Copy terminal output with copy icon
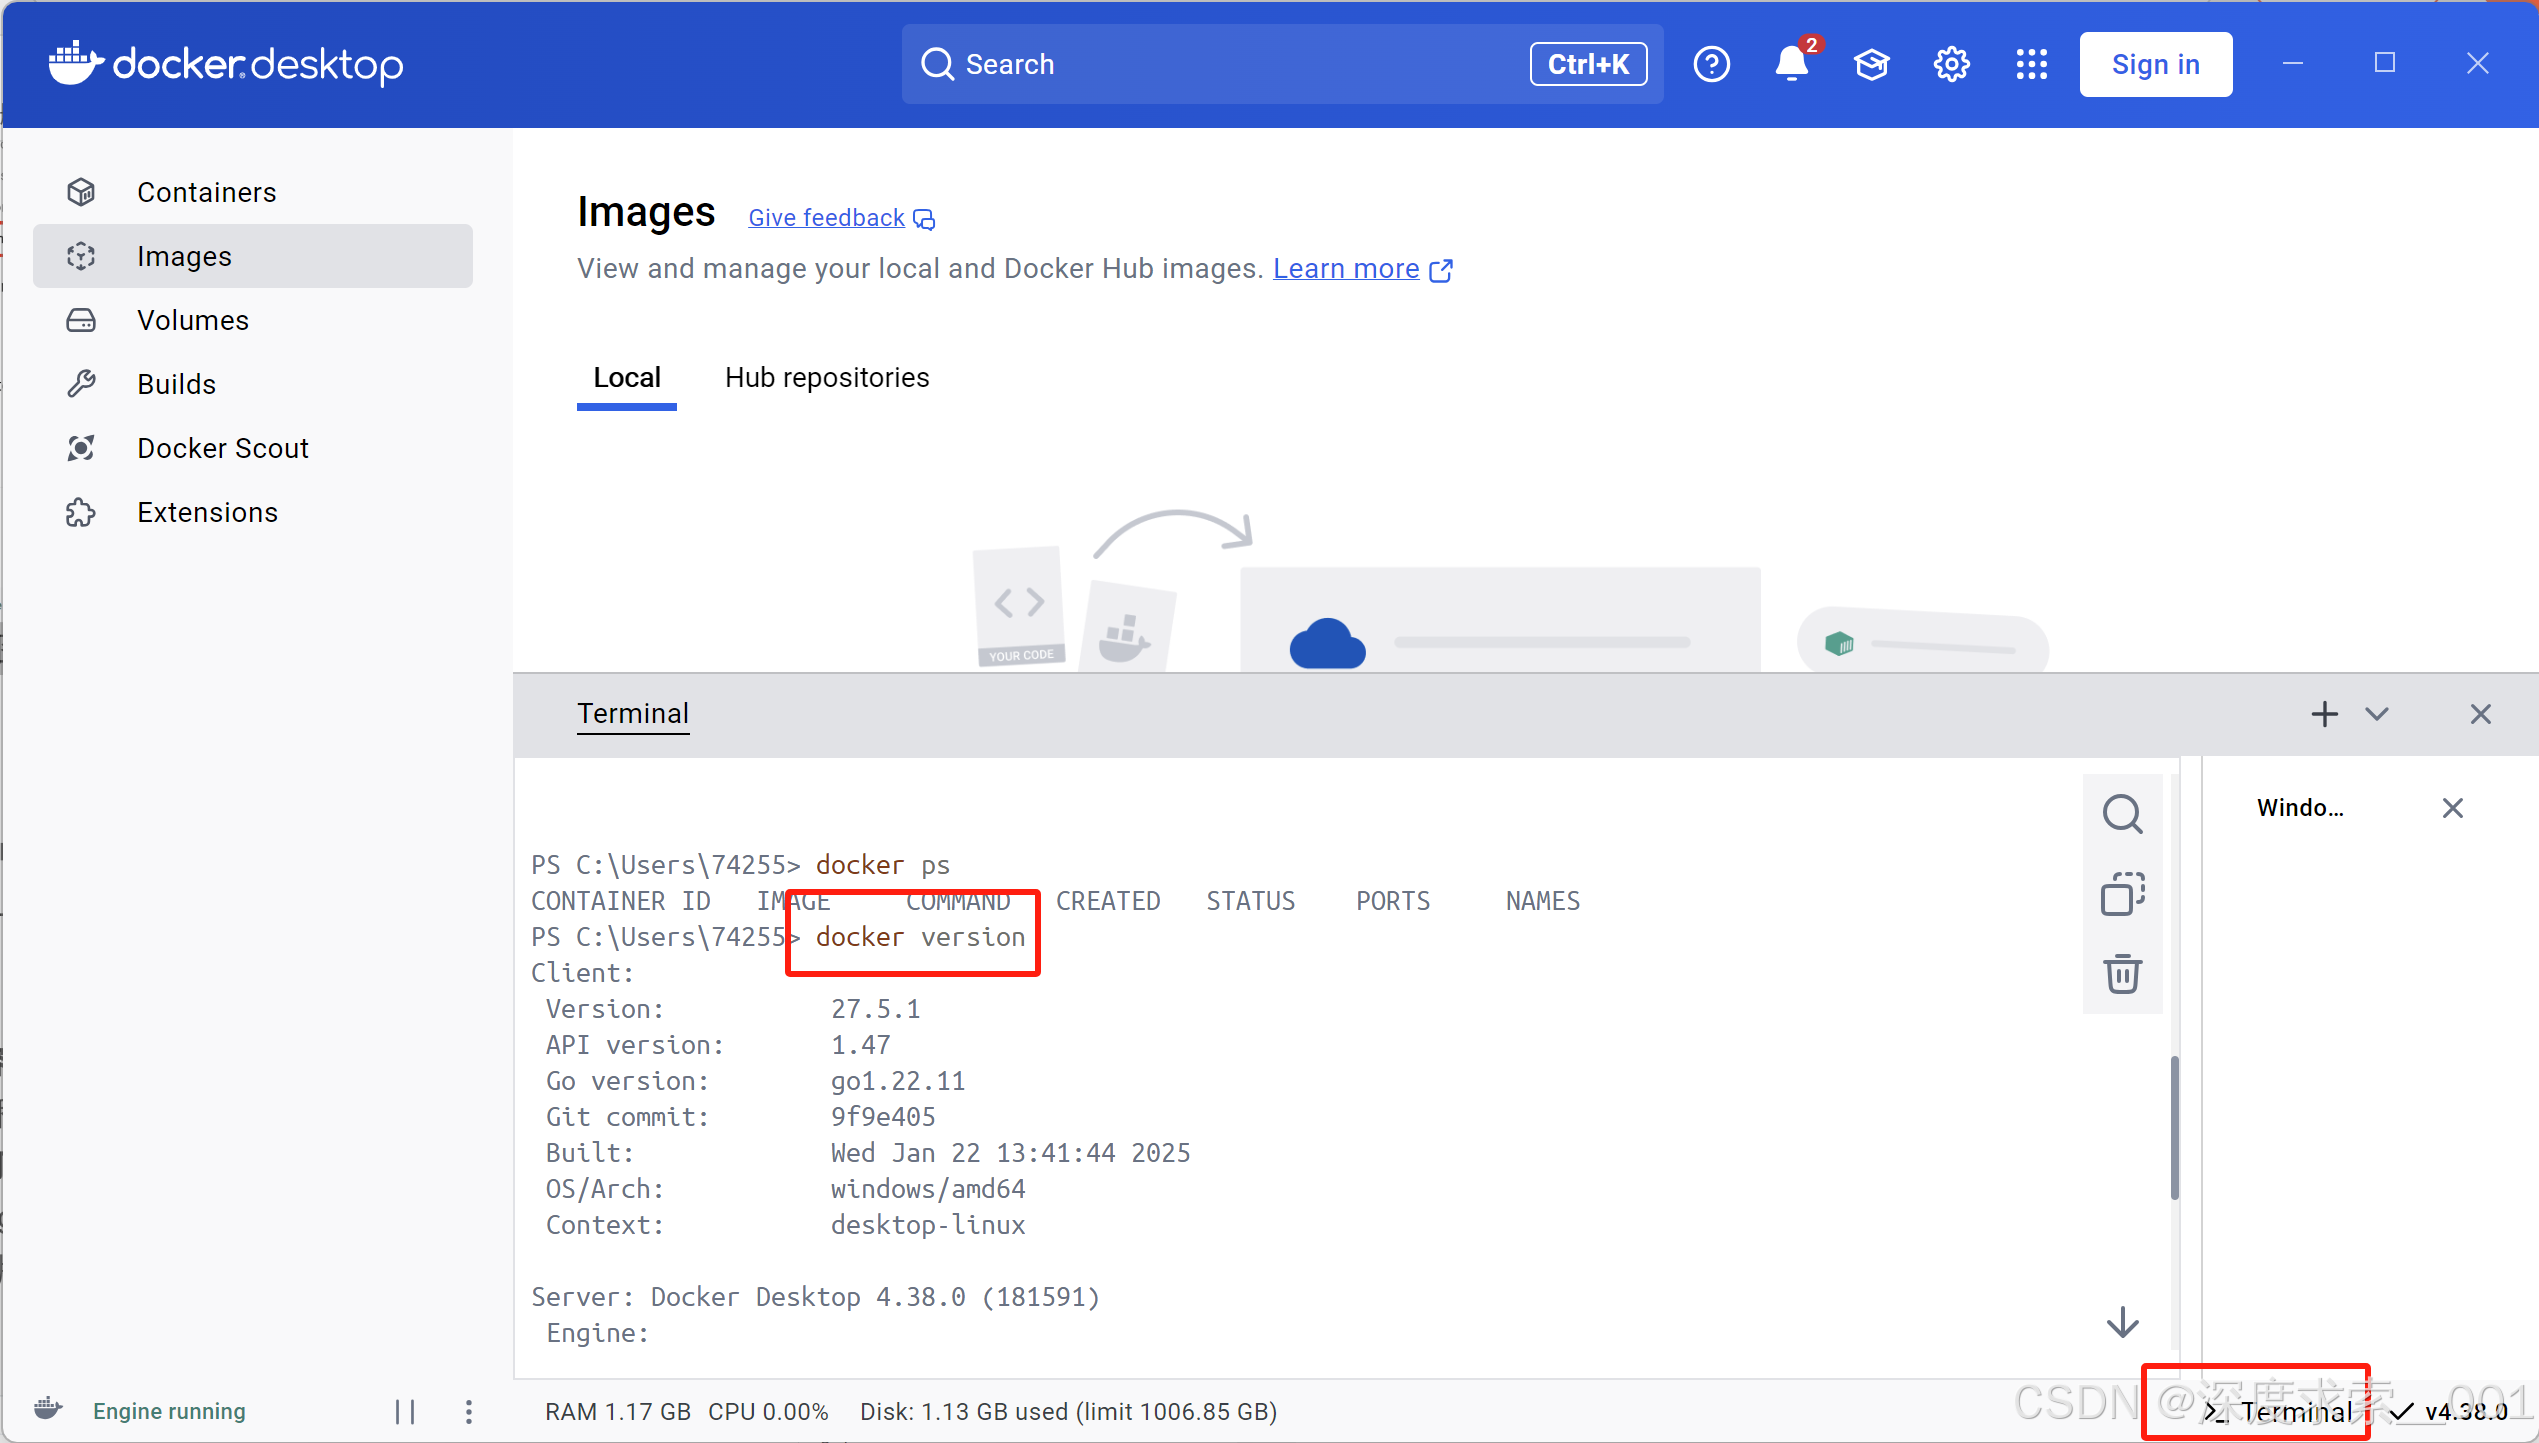2539x1443 pixels. (2122, 894)
